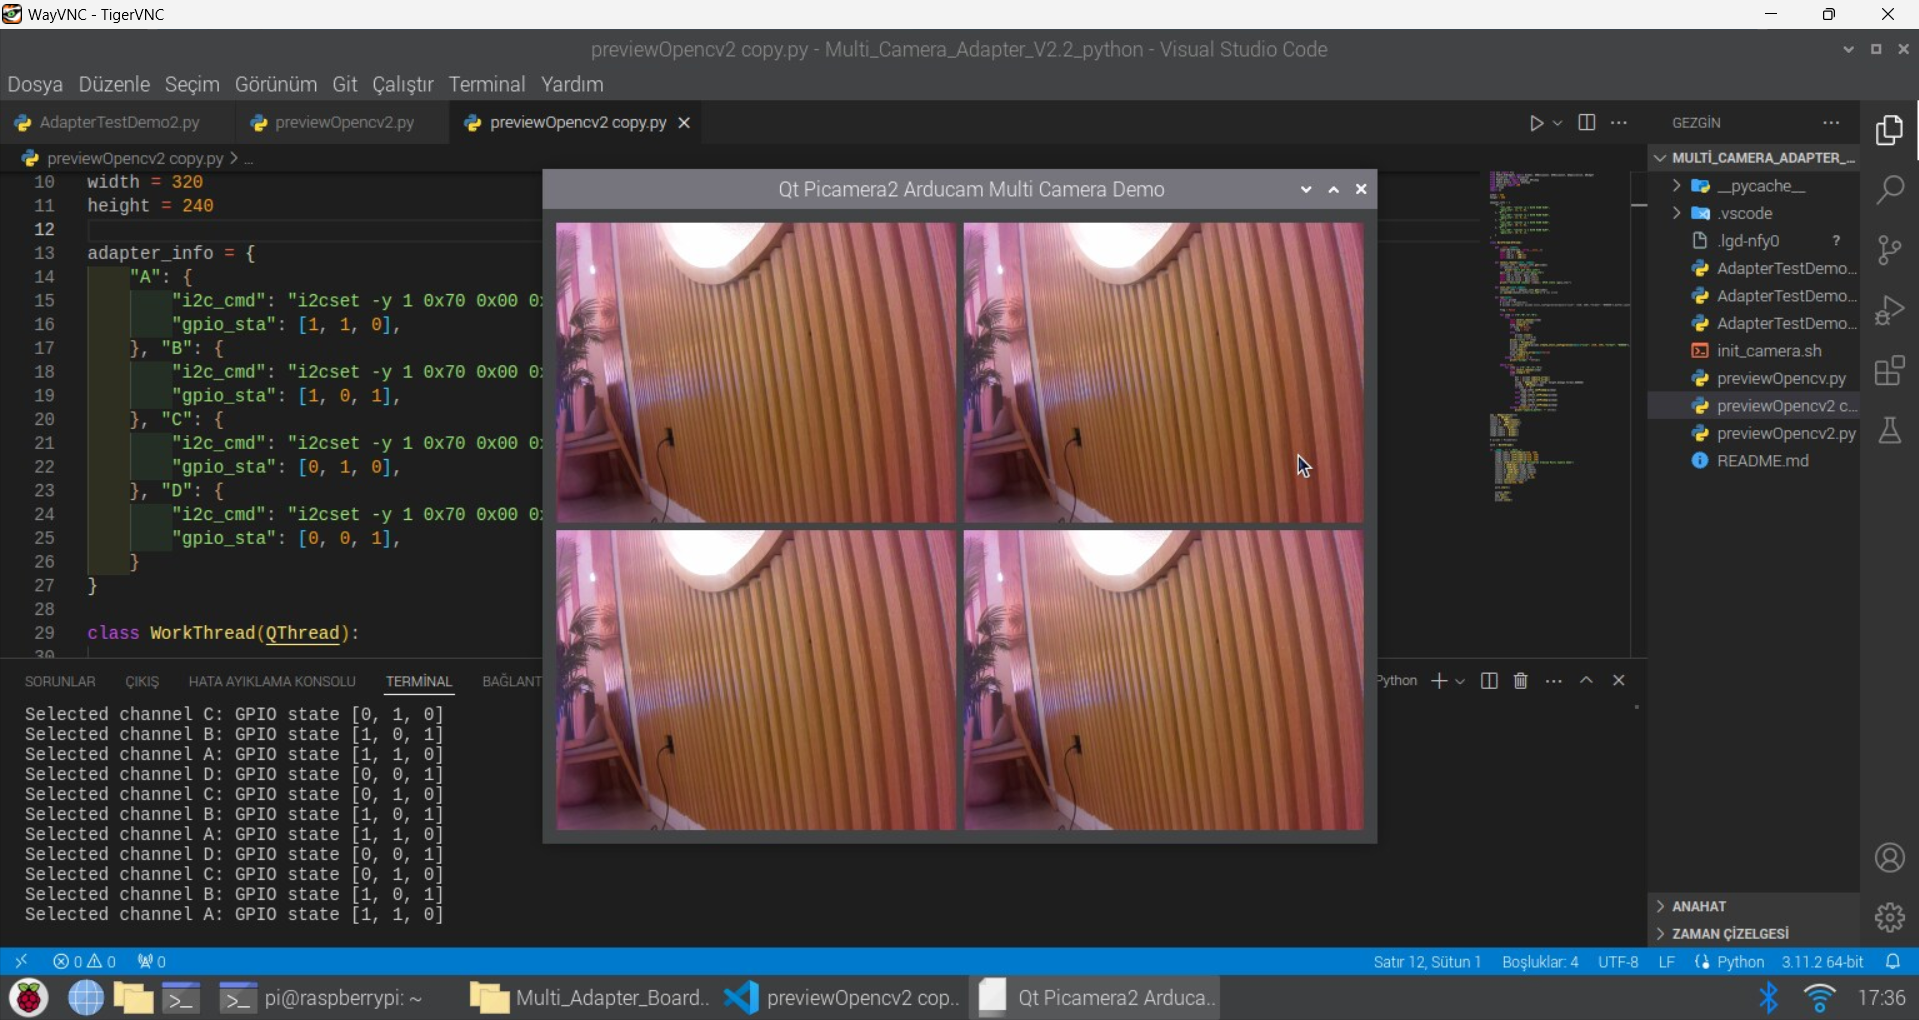This screenshot has height=1020, width=1919.
Task: Maximize the terminal panel with the chevron
Action: (1586, 681)
